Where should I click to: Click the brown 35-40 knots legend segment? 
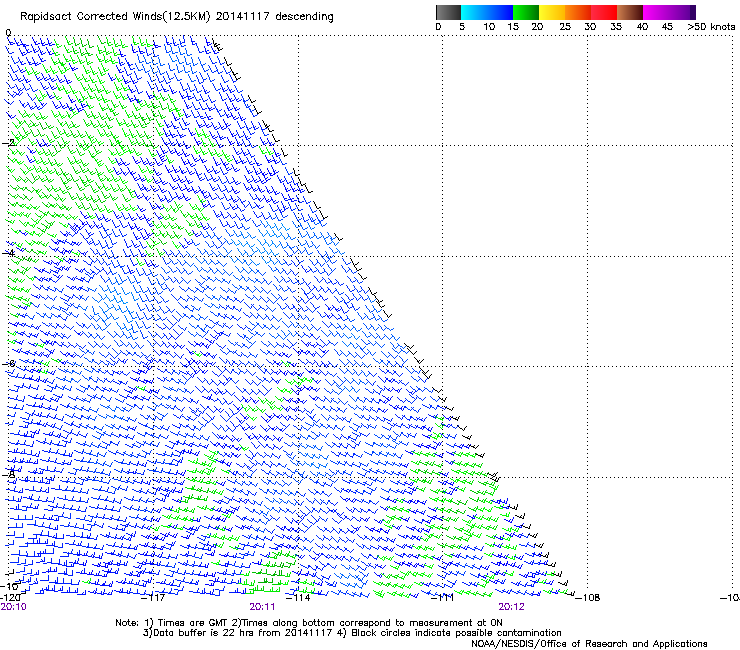coord(630,12)
